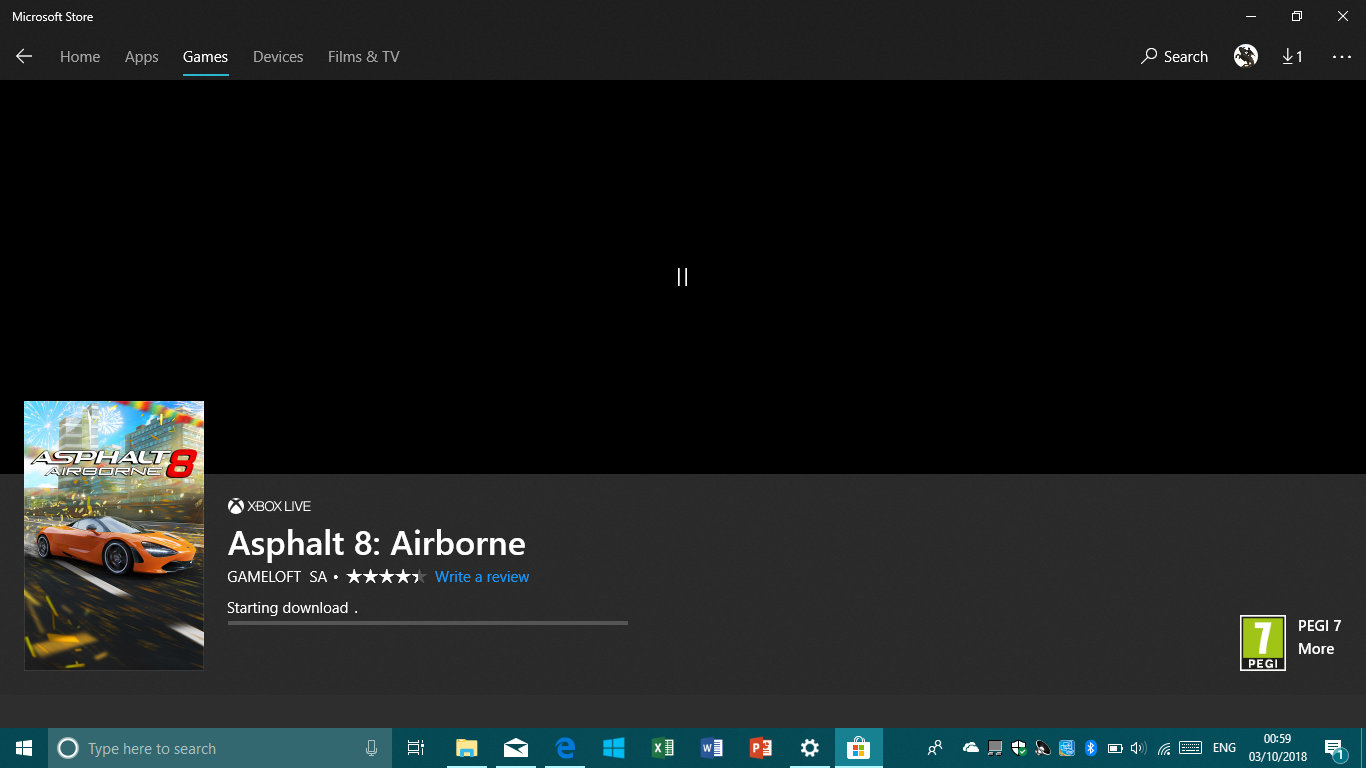The image size is (1366, 768).
Task: Launch Excel from taskbar
Action: tap(663, 748)
